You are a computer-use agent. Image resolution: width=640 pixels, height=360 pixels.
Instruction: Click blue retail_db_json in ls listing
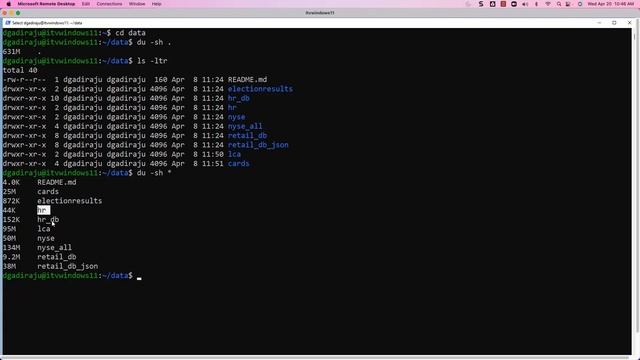(x=258, y=145)
